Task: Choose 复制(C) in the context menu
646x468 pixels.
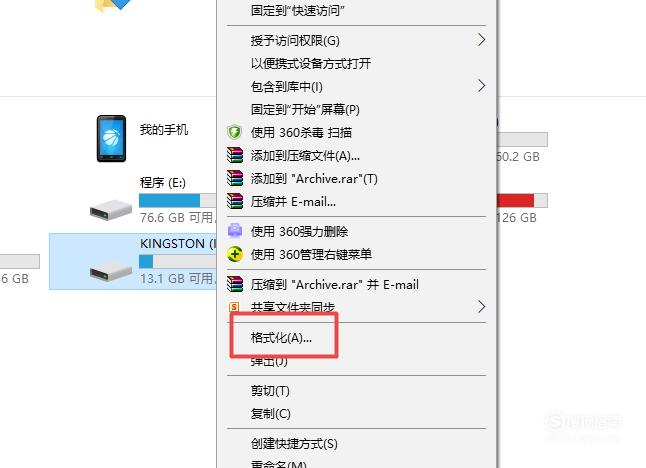Action: pos(271,414)
